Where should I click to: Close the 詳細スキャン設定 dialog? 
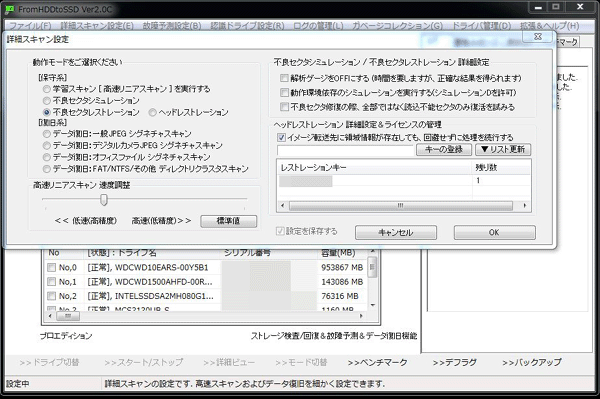click(538, 37)
